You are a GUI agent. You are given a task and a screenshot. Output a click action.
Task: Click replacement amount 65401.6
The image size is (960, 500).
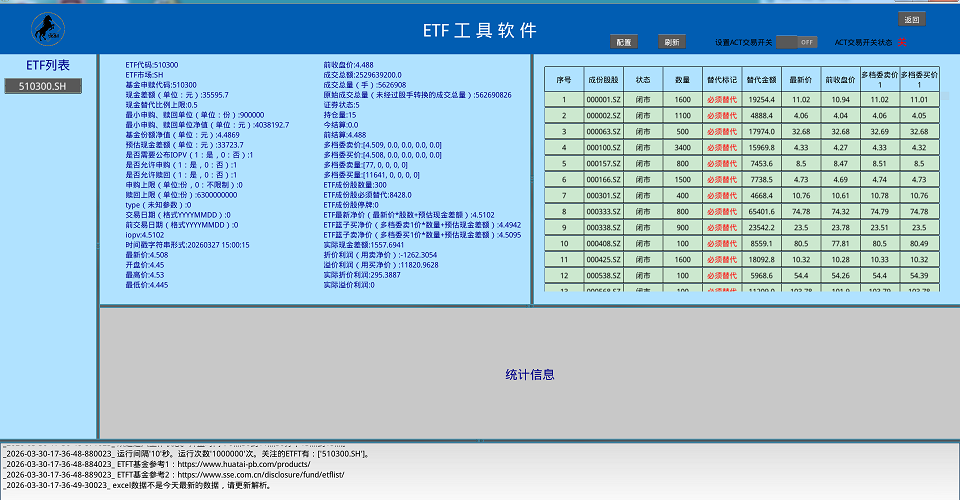tap(762, 212)
